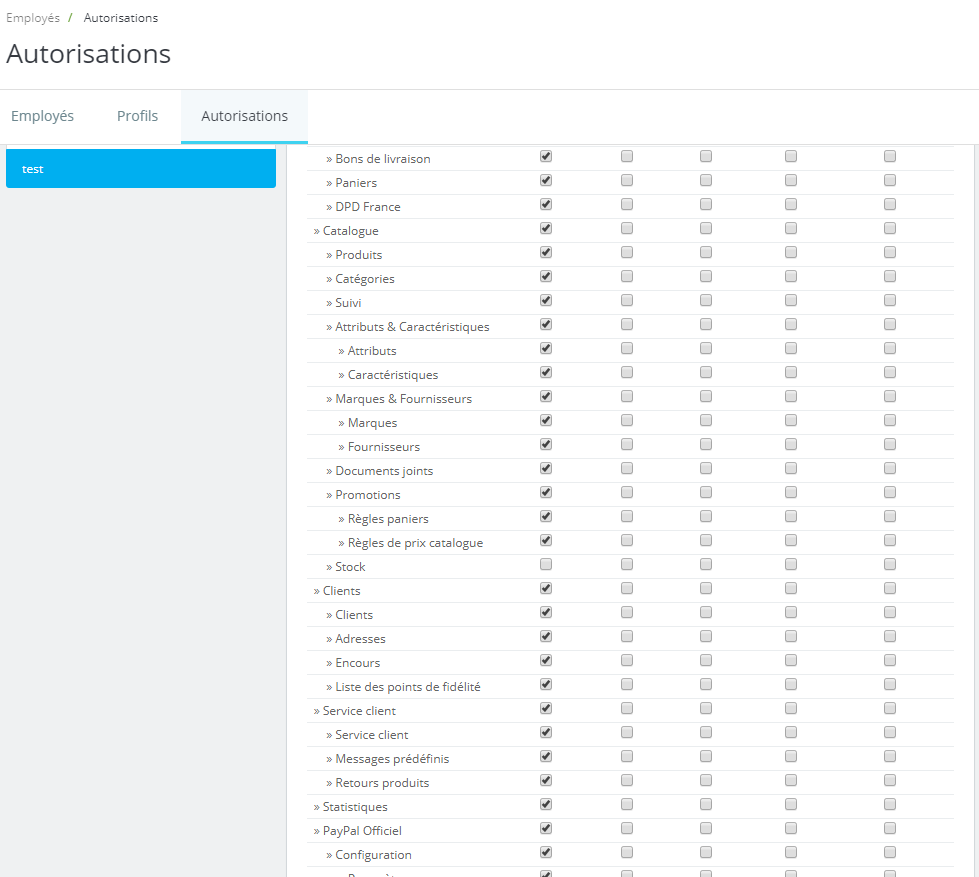
Task: Tick the third checkbox in the Promotions row
Action: pyautogui.click(x=706, y=492)
